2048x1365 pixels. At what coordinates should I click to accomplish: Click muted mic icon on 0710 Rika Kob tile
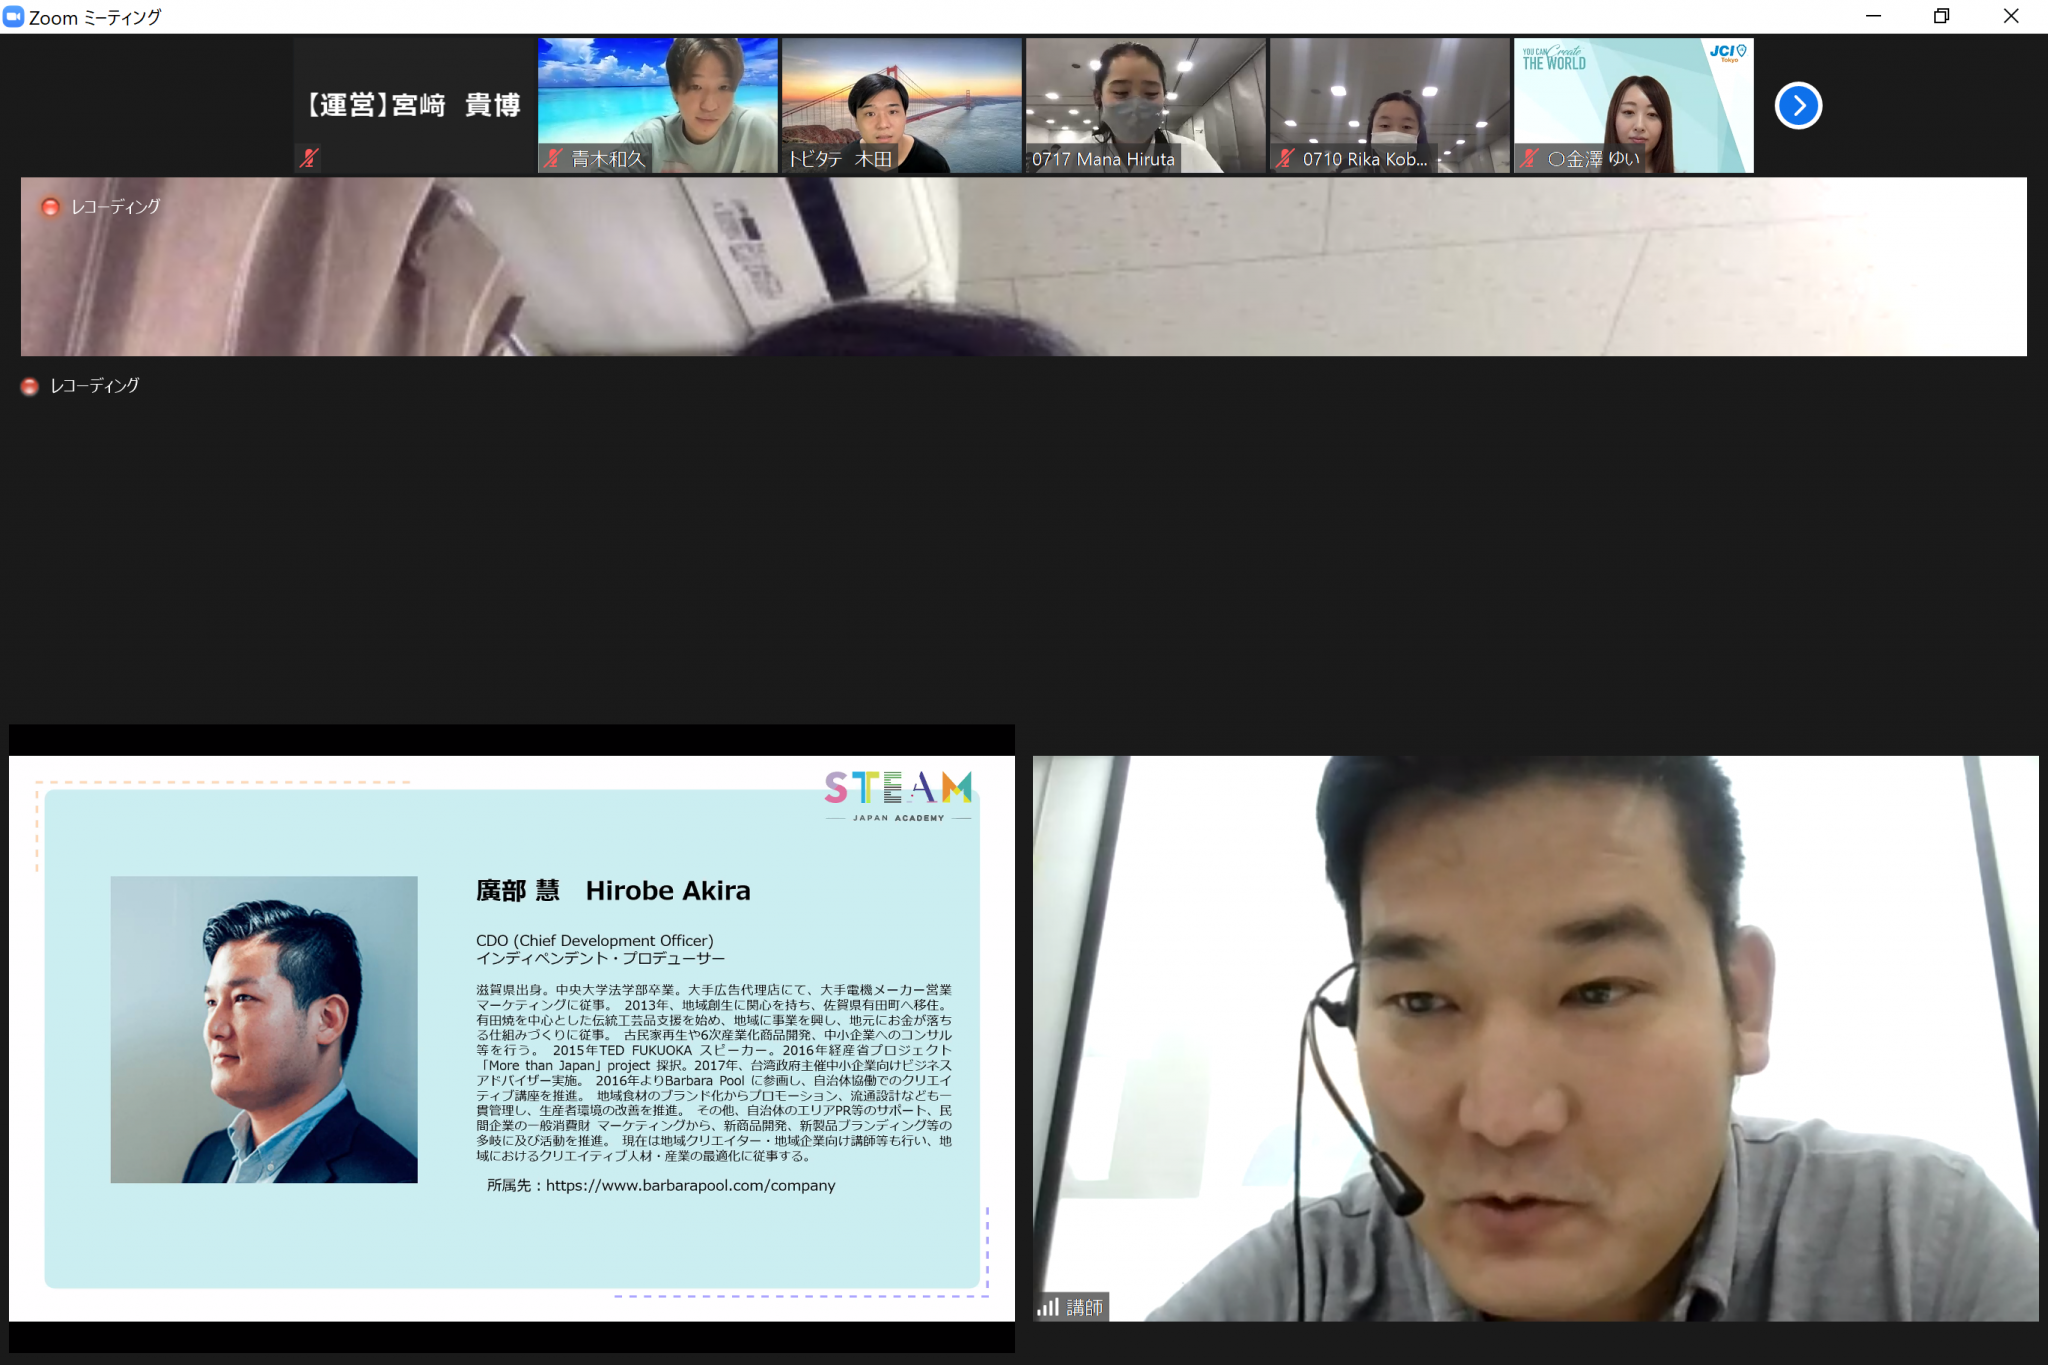(x=1286, y=158)
